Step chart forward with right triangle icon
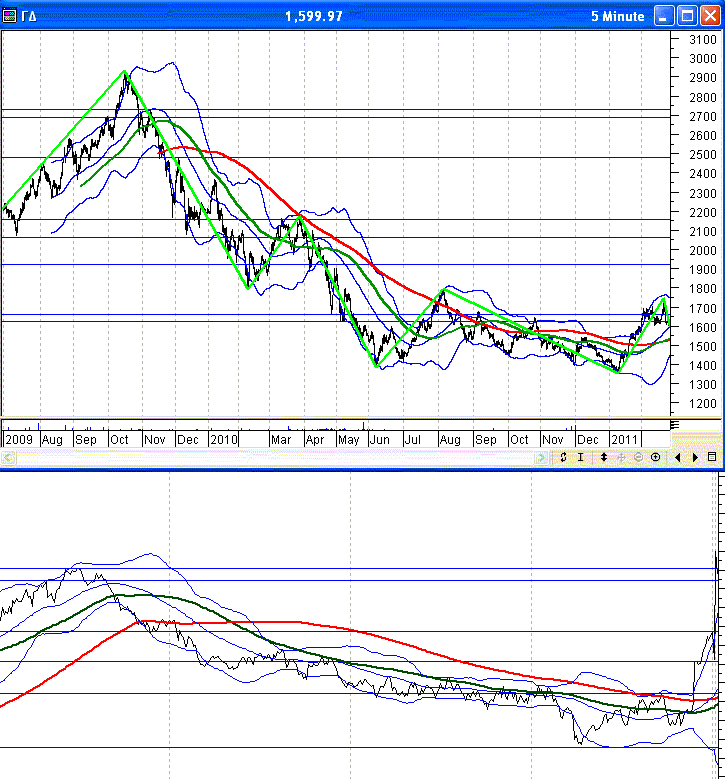This screenshot has width=725, height=779. 693,457
